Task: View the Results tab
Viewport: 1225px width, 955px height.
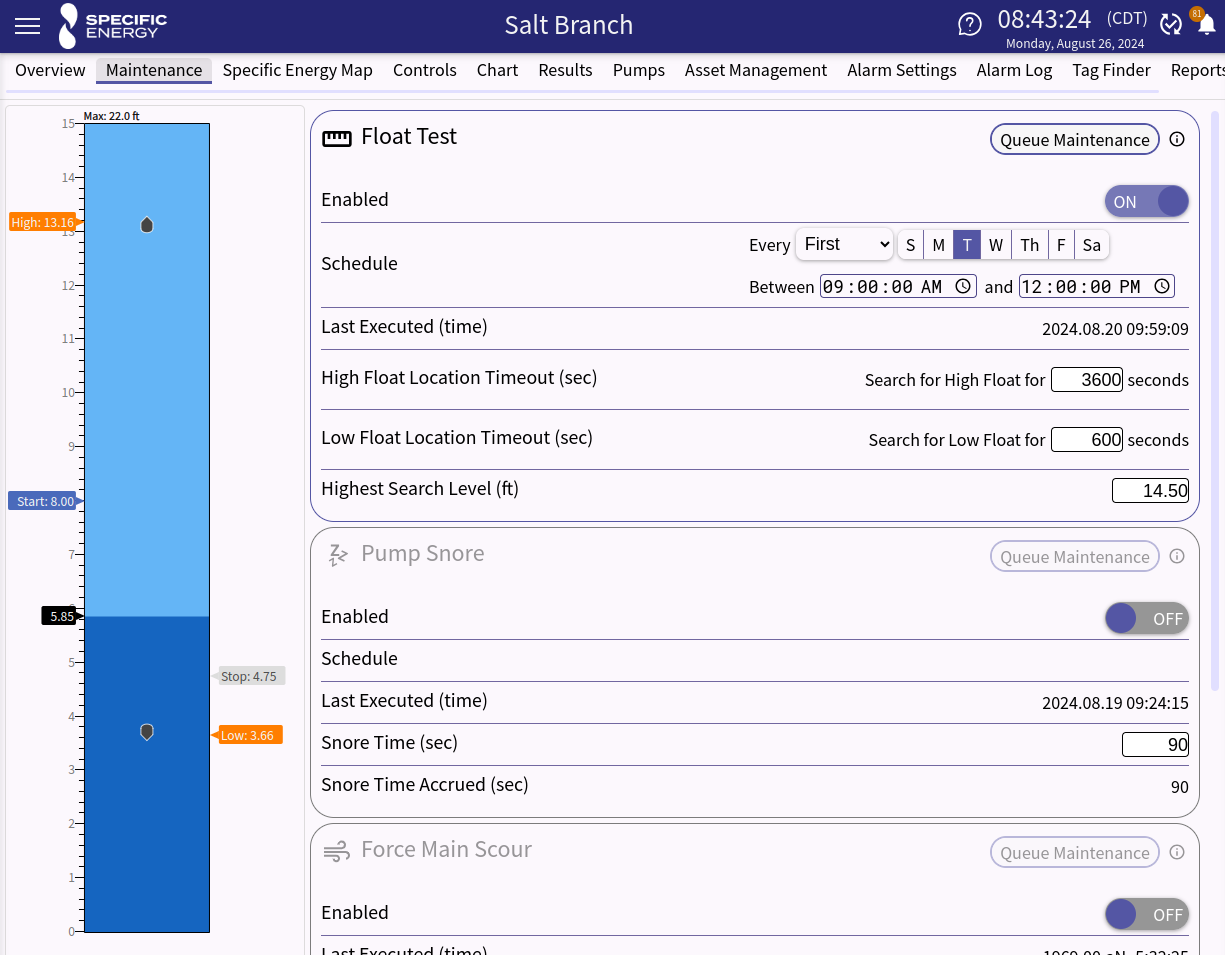Action: (565, 70)
